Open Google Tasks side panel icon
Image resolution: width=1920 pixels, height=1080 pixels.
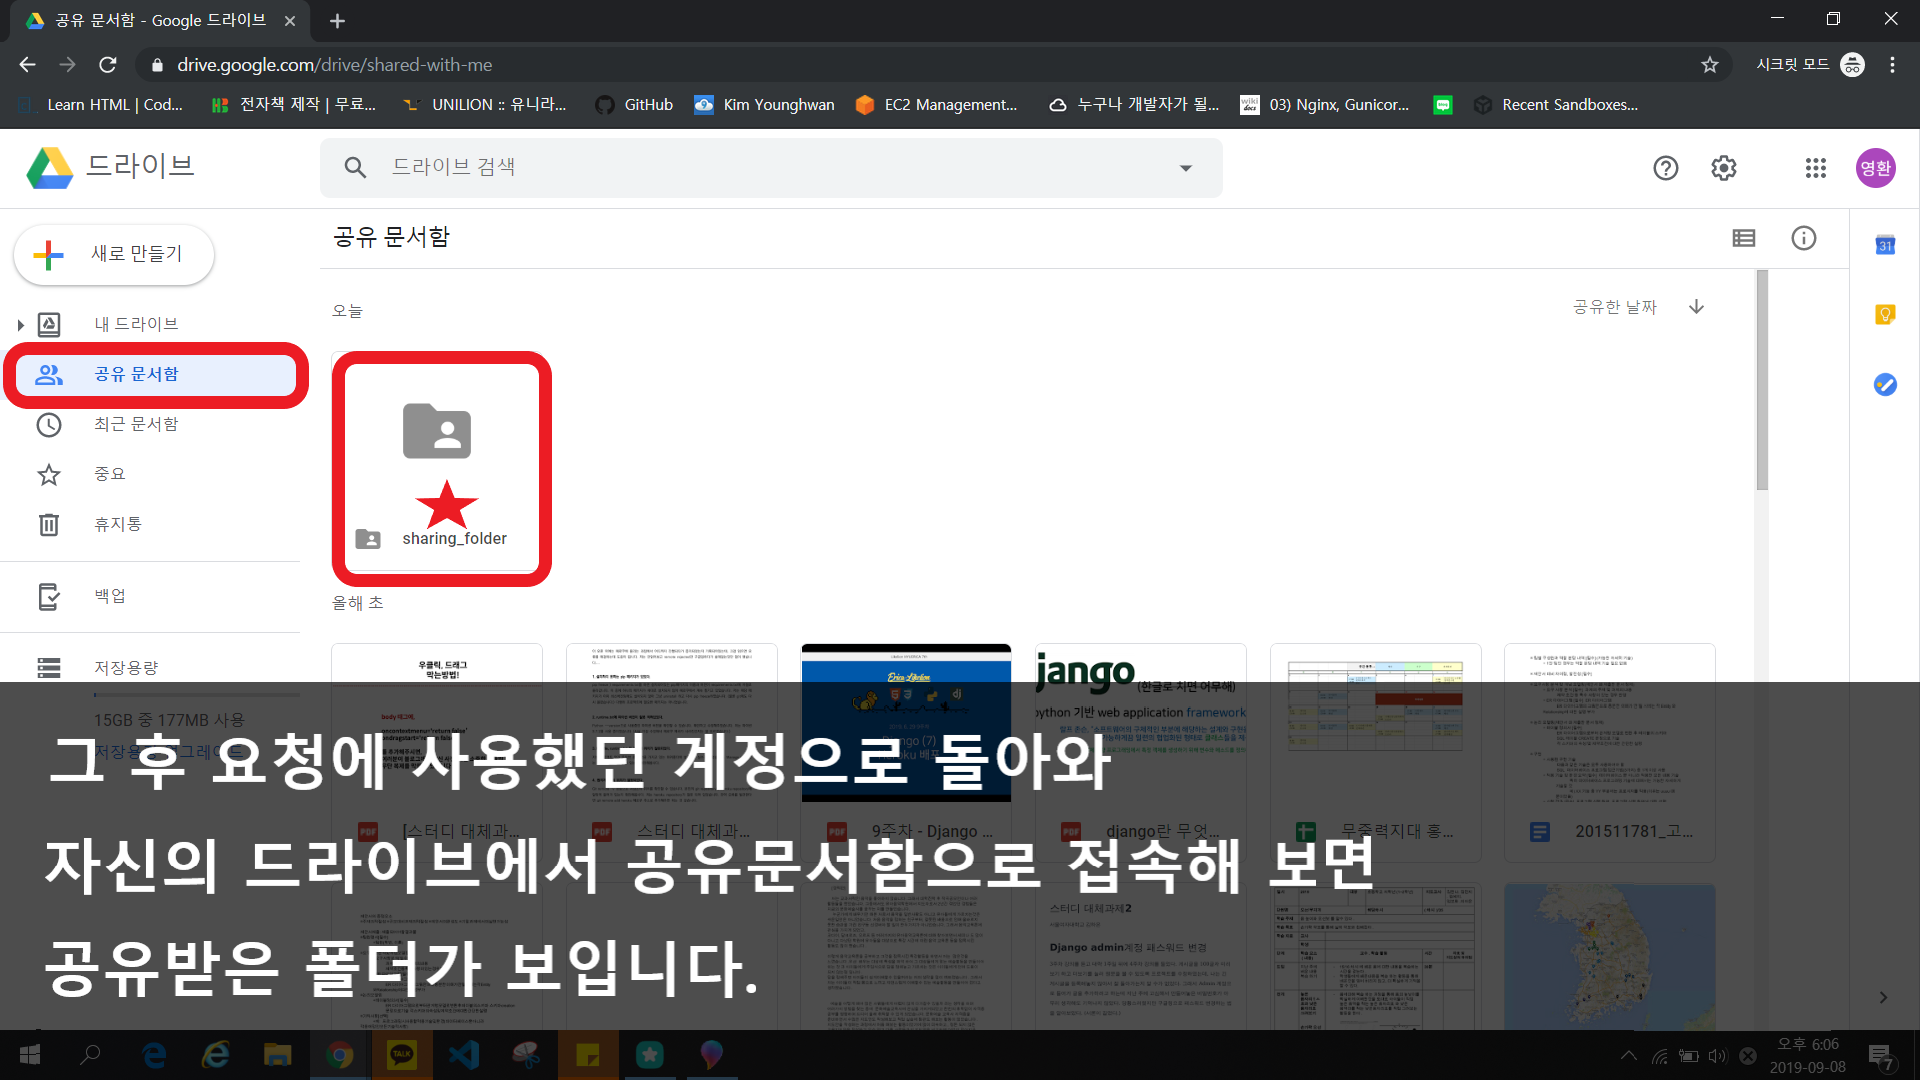point(1885,384)
